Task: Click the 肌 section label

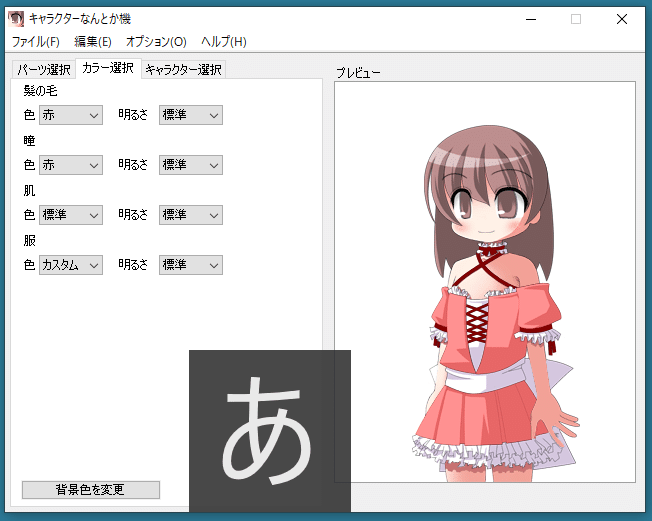Action: click(x=29, y=190)
